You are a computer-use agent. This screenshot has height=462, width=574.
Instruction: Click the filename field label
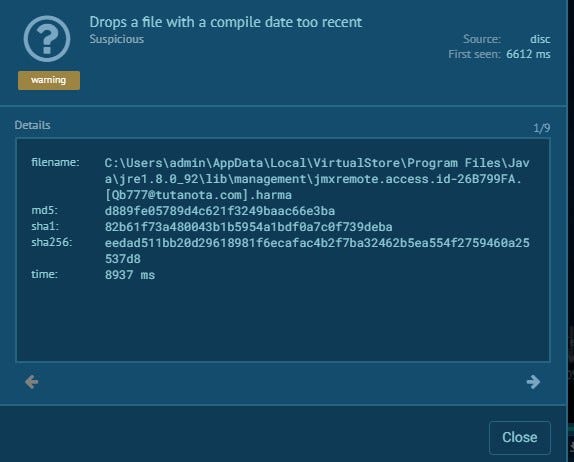coord(55,162)
